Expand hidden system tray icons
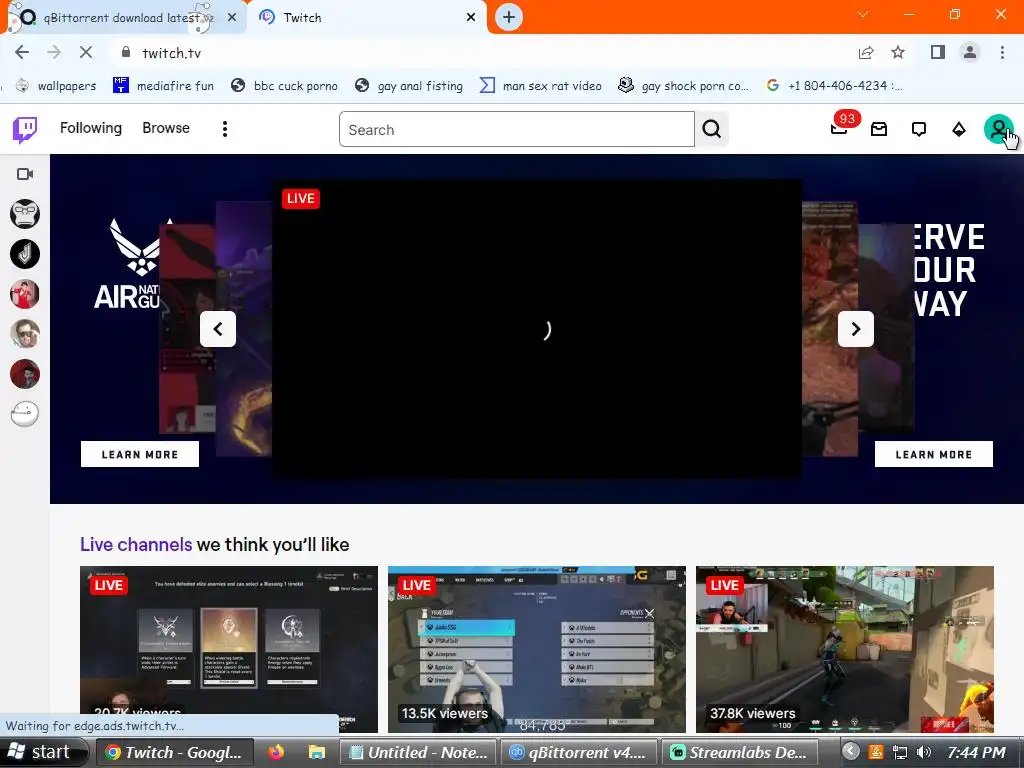 point(850,752)
